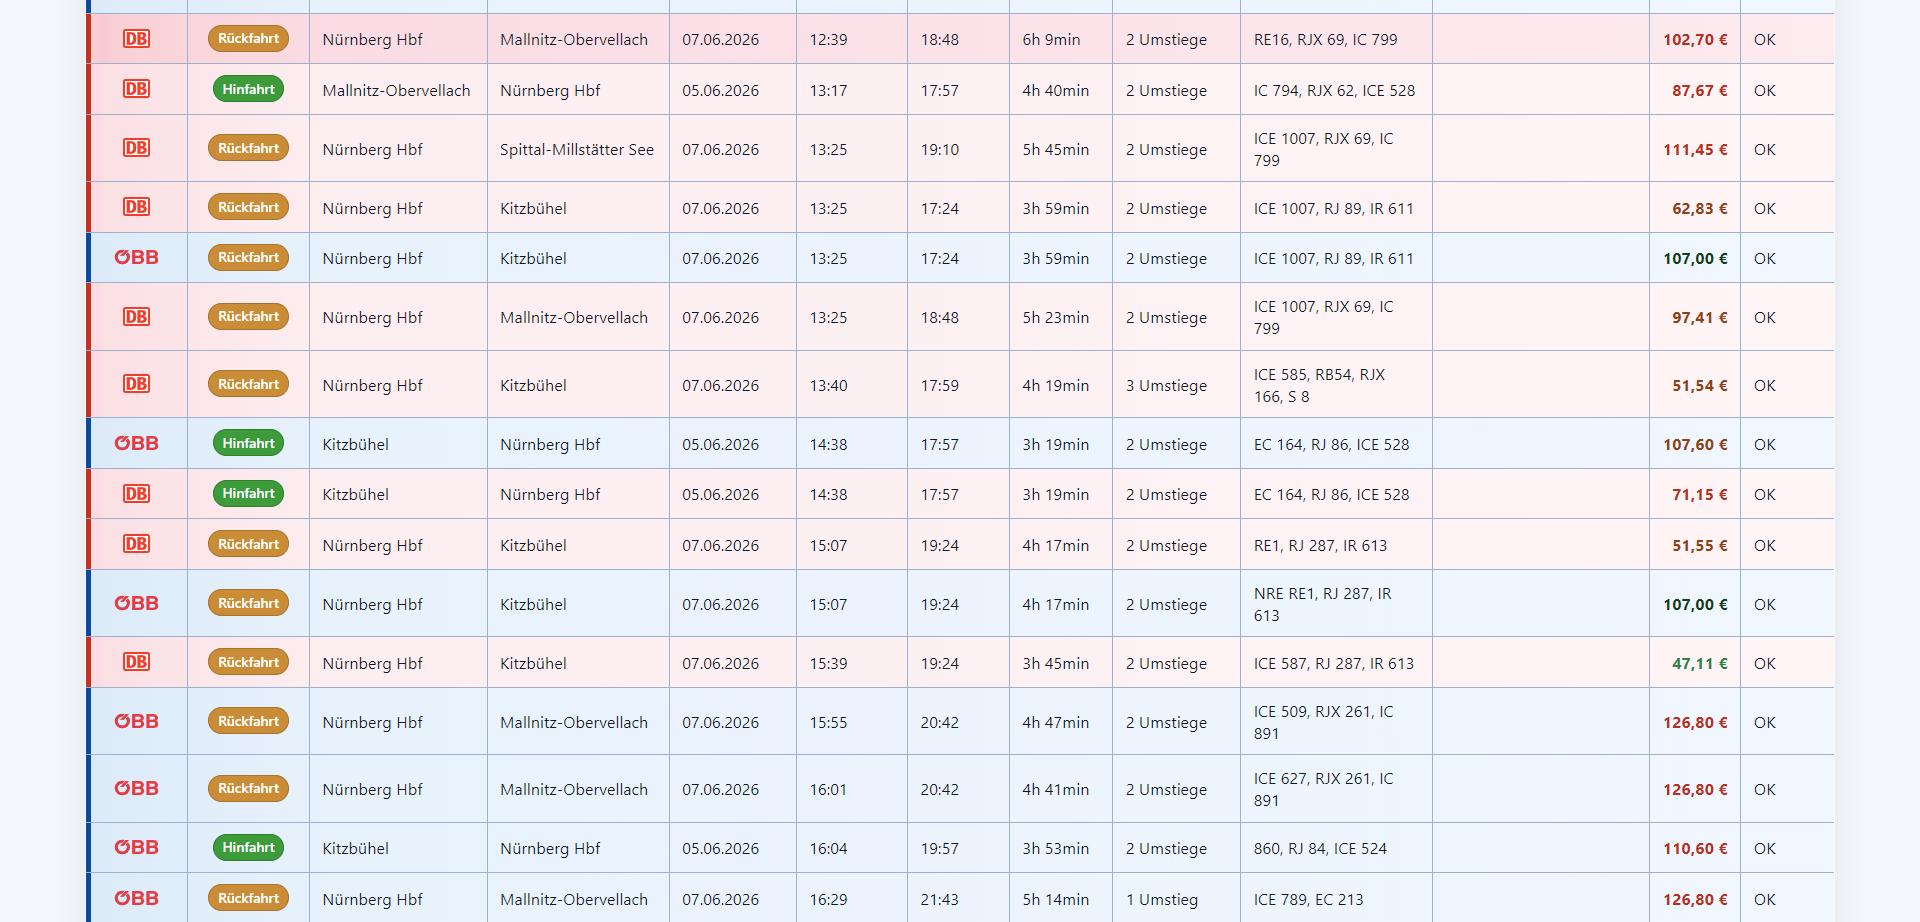The width and height of the screenshot is (1920, 922).
Task: Click ÖBB logo in 15:55 Mallnitz row
Action: [136, 721]
